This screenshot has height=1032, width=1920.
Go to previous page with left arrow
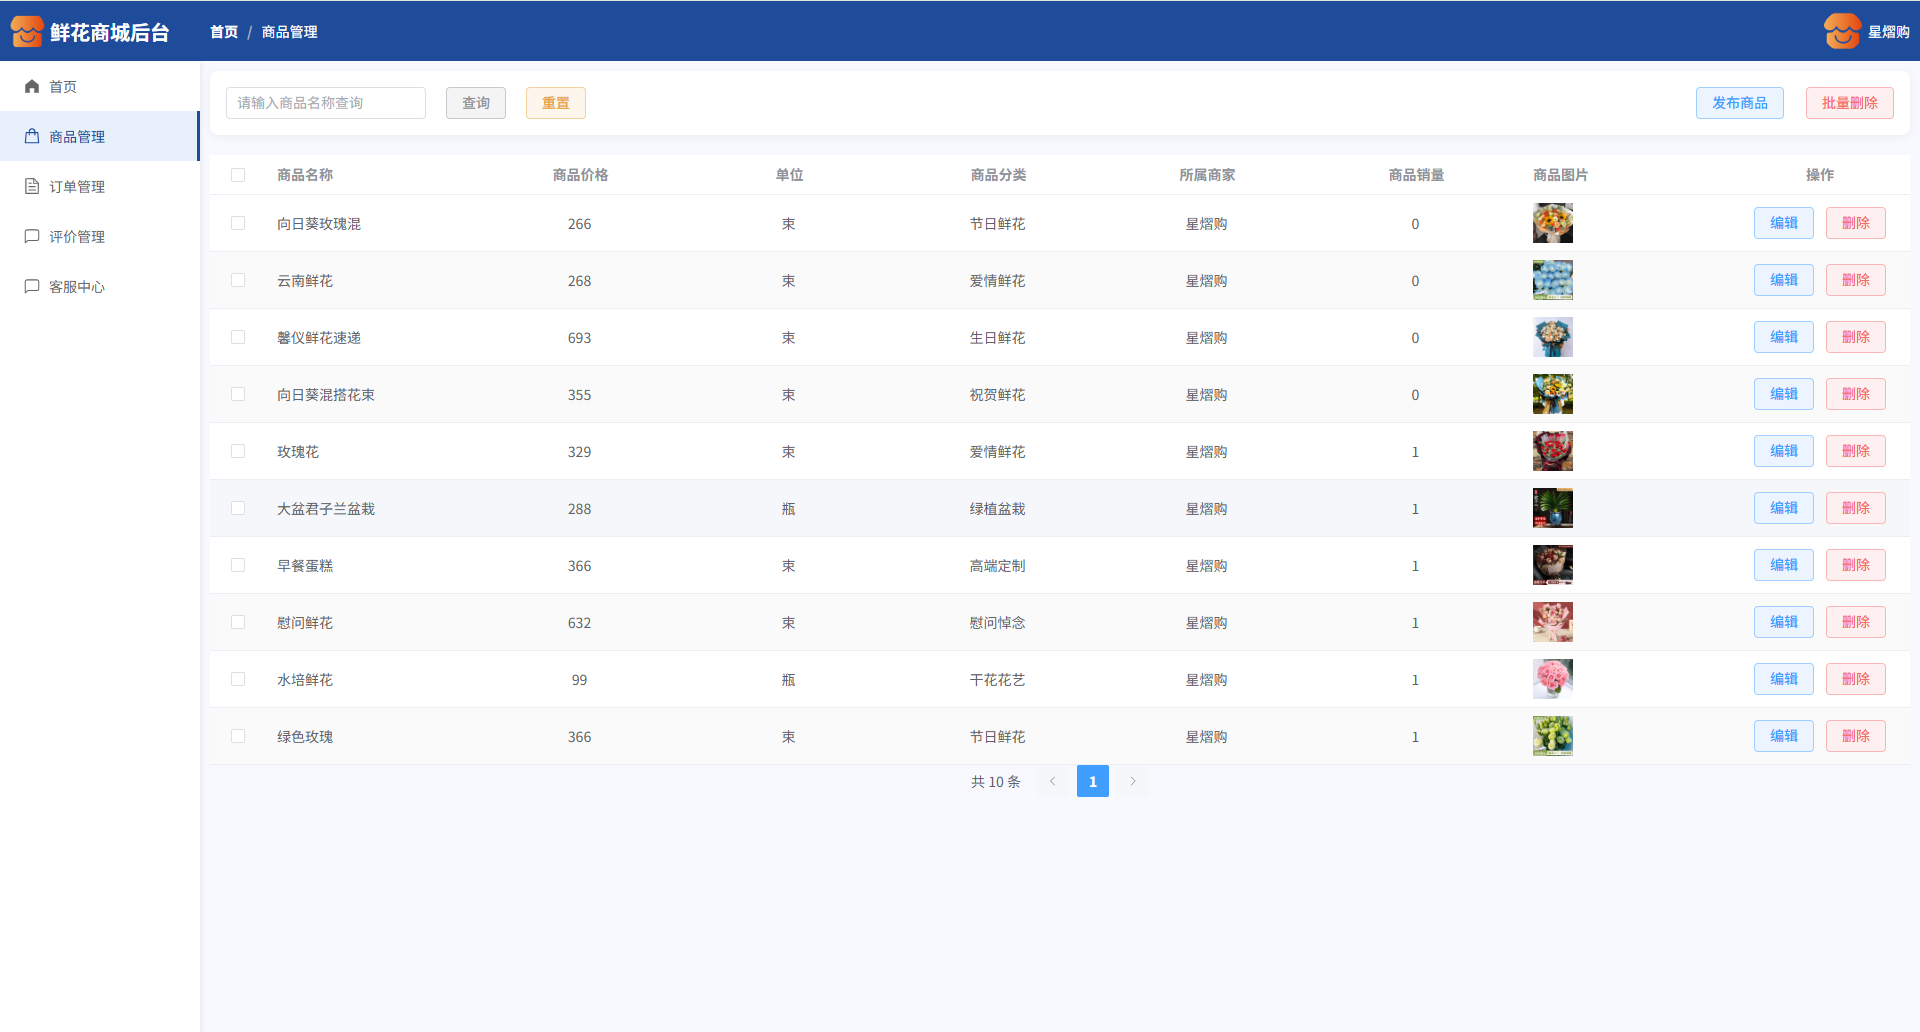tap(1052, 781)
